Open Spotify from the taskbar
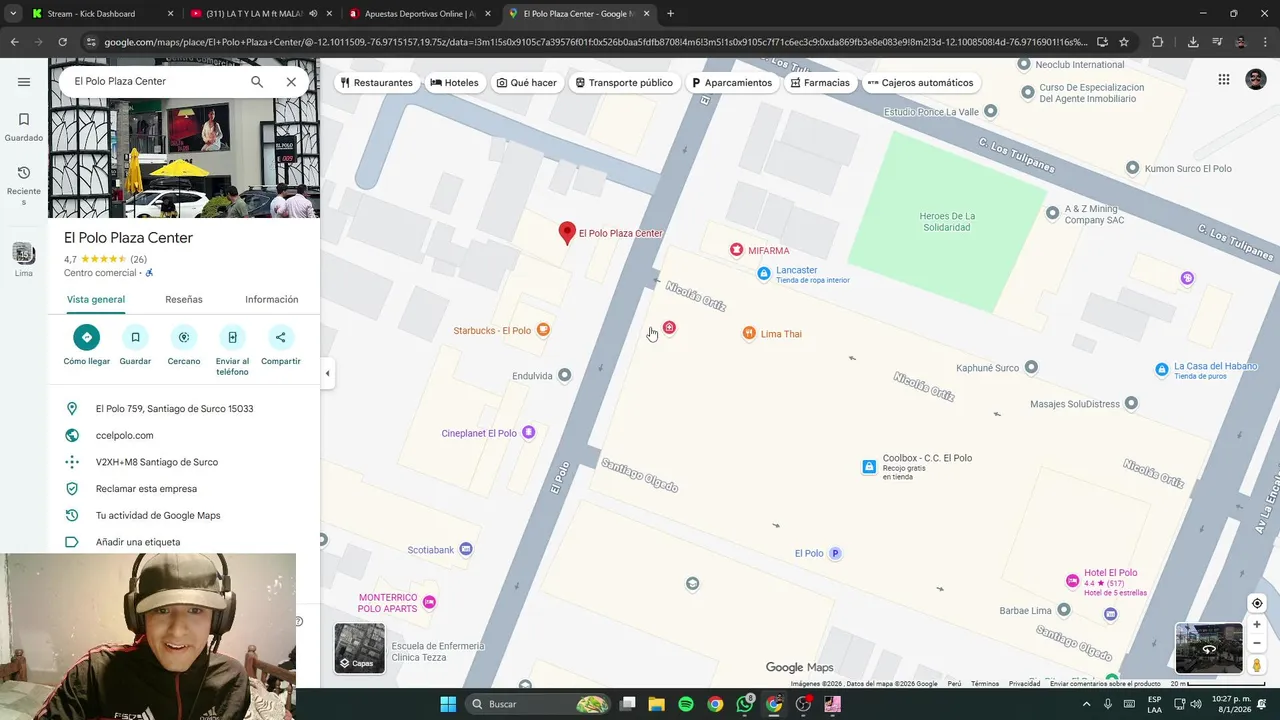The height and width of the screenshot is (720, 1280). pyautogui.click(x=686, y=704)
